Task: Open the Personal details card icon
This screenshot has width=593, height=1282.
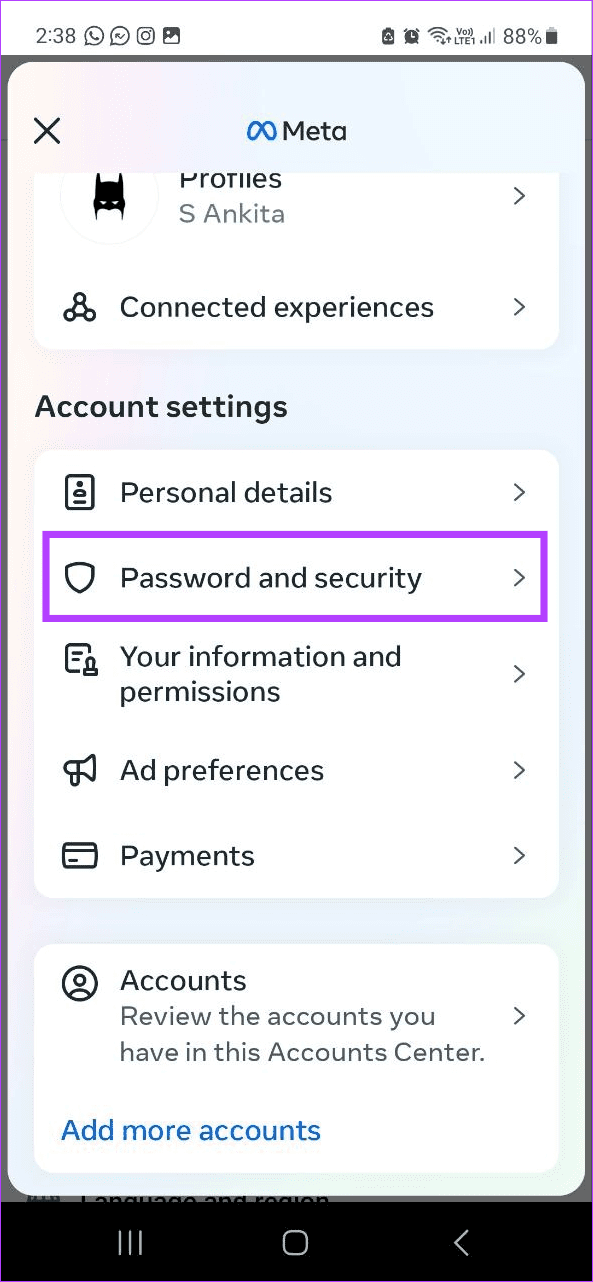Action: (x=80, y=492)
